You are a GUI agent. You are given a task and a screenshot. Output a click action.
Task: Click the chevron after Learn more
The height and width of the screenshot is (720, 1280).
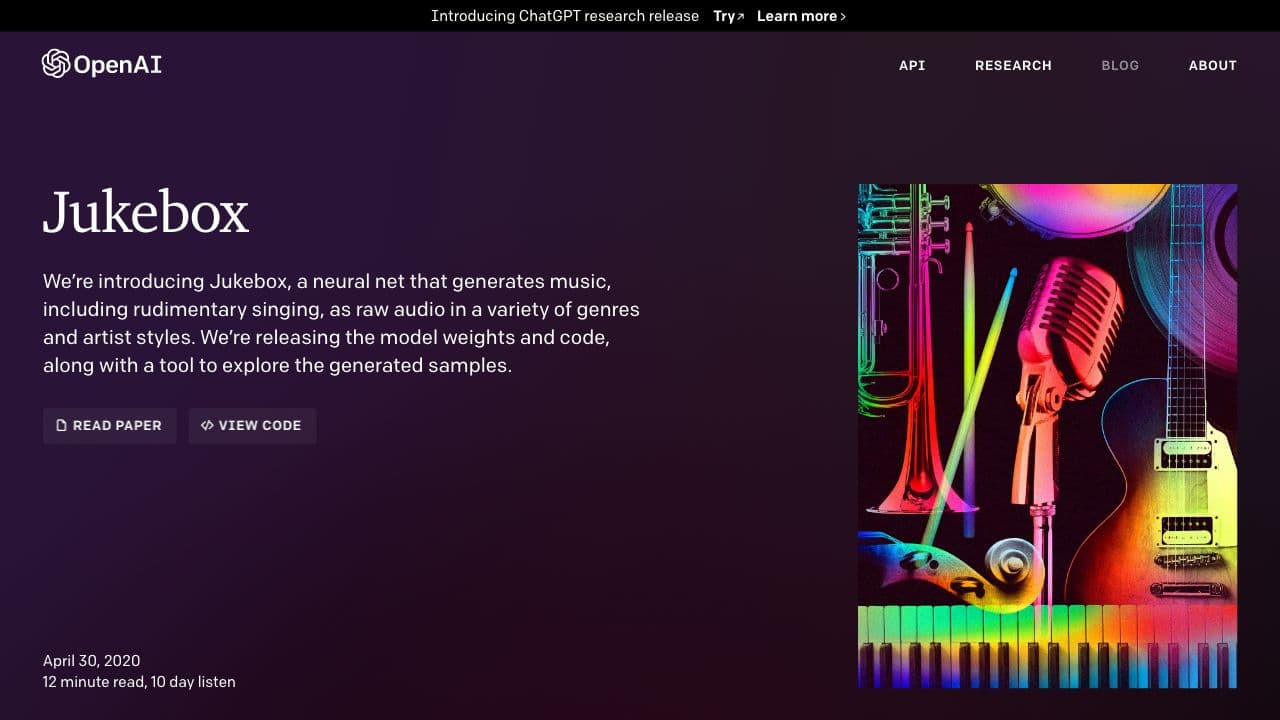point(843,17)
